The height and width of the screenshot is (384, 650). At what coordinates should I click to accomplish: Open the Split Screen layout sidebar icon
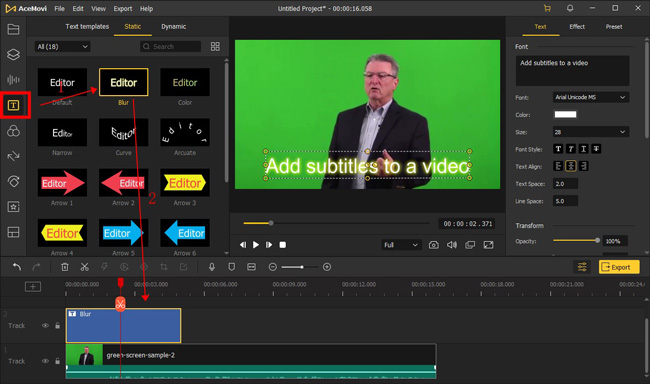(13, 232)
